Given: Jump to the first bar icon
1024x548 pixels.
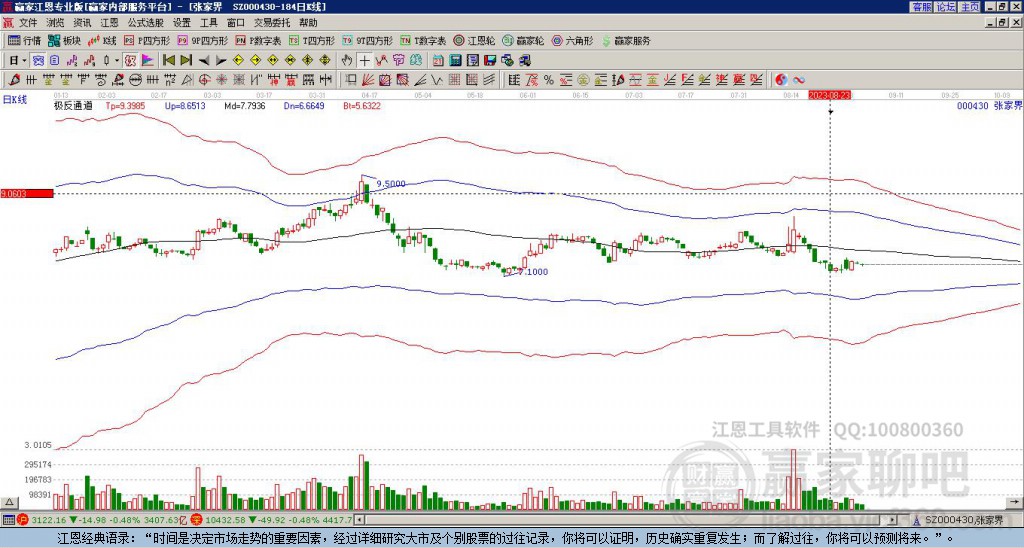Looking at the screenshot, I should 168,61.
